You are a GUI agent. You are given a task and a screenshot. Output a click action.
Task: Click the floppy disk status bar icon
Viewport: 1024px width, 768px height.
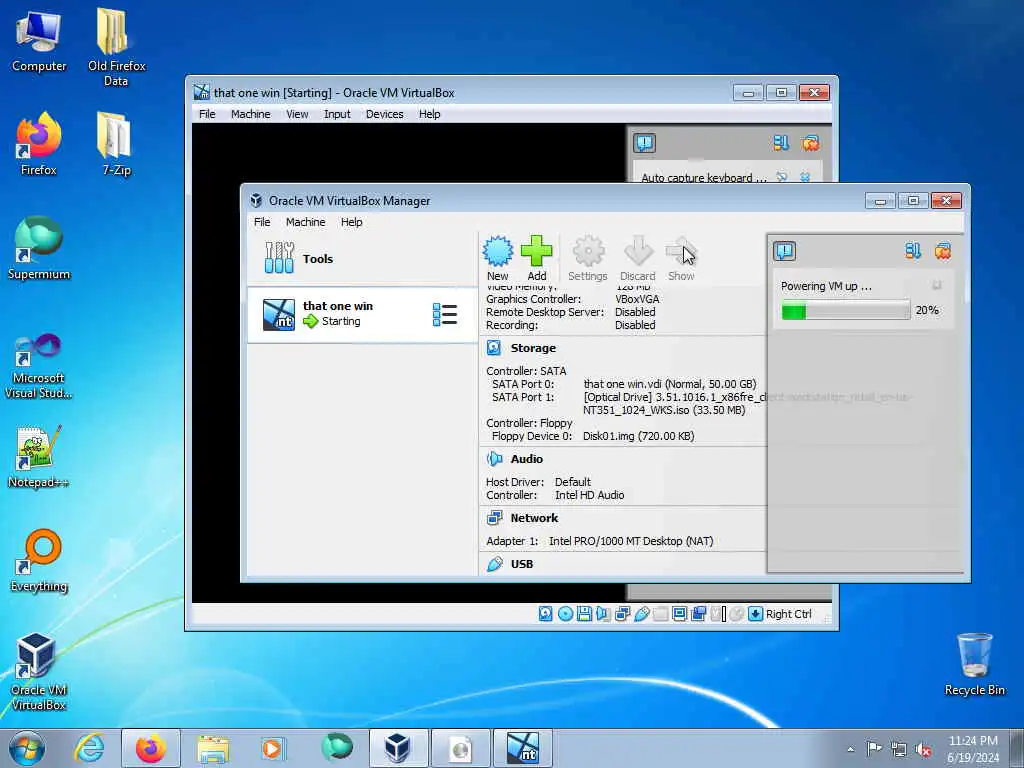[584, 614]
